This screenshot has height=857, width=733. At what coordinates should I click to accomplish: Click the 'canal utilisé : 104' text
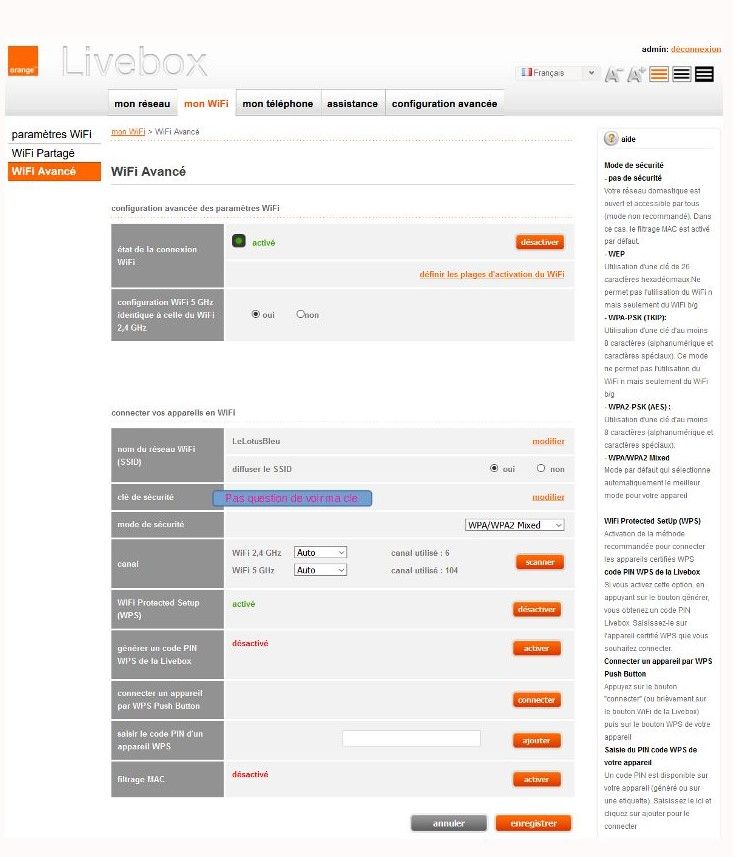pyautogui.click(x=425, y=571)
